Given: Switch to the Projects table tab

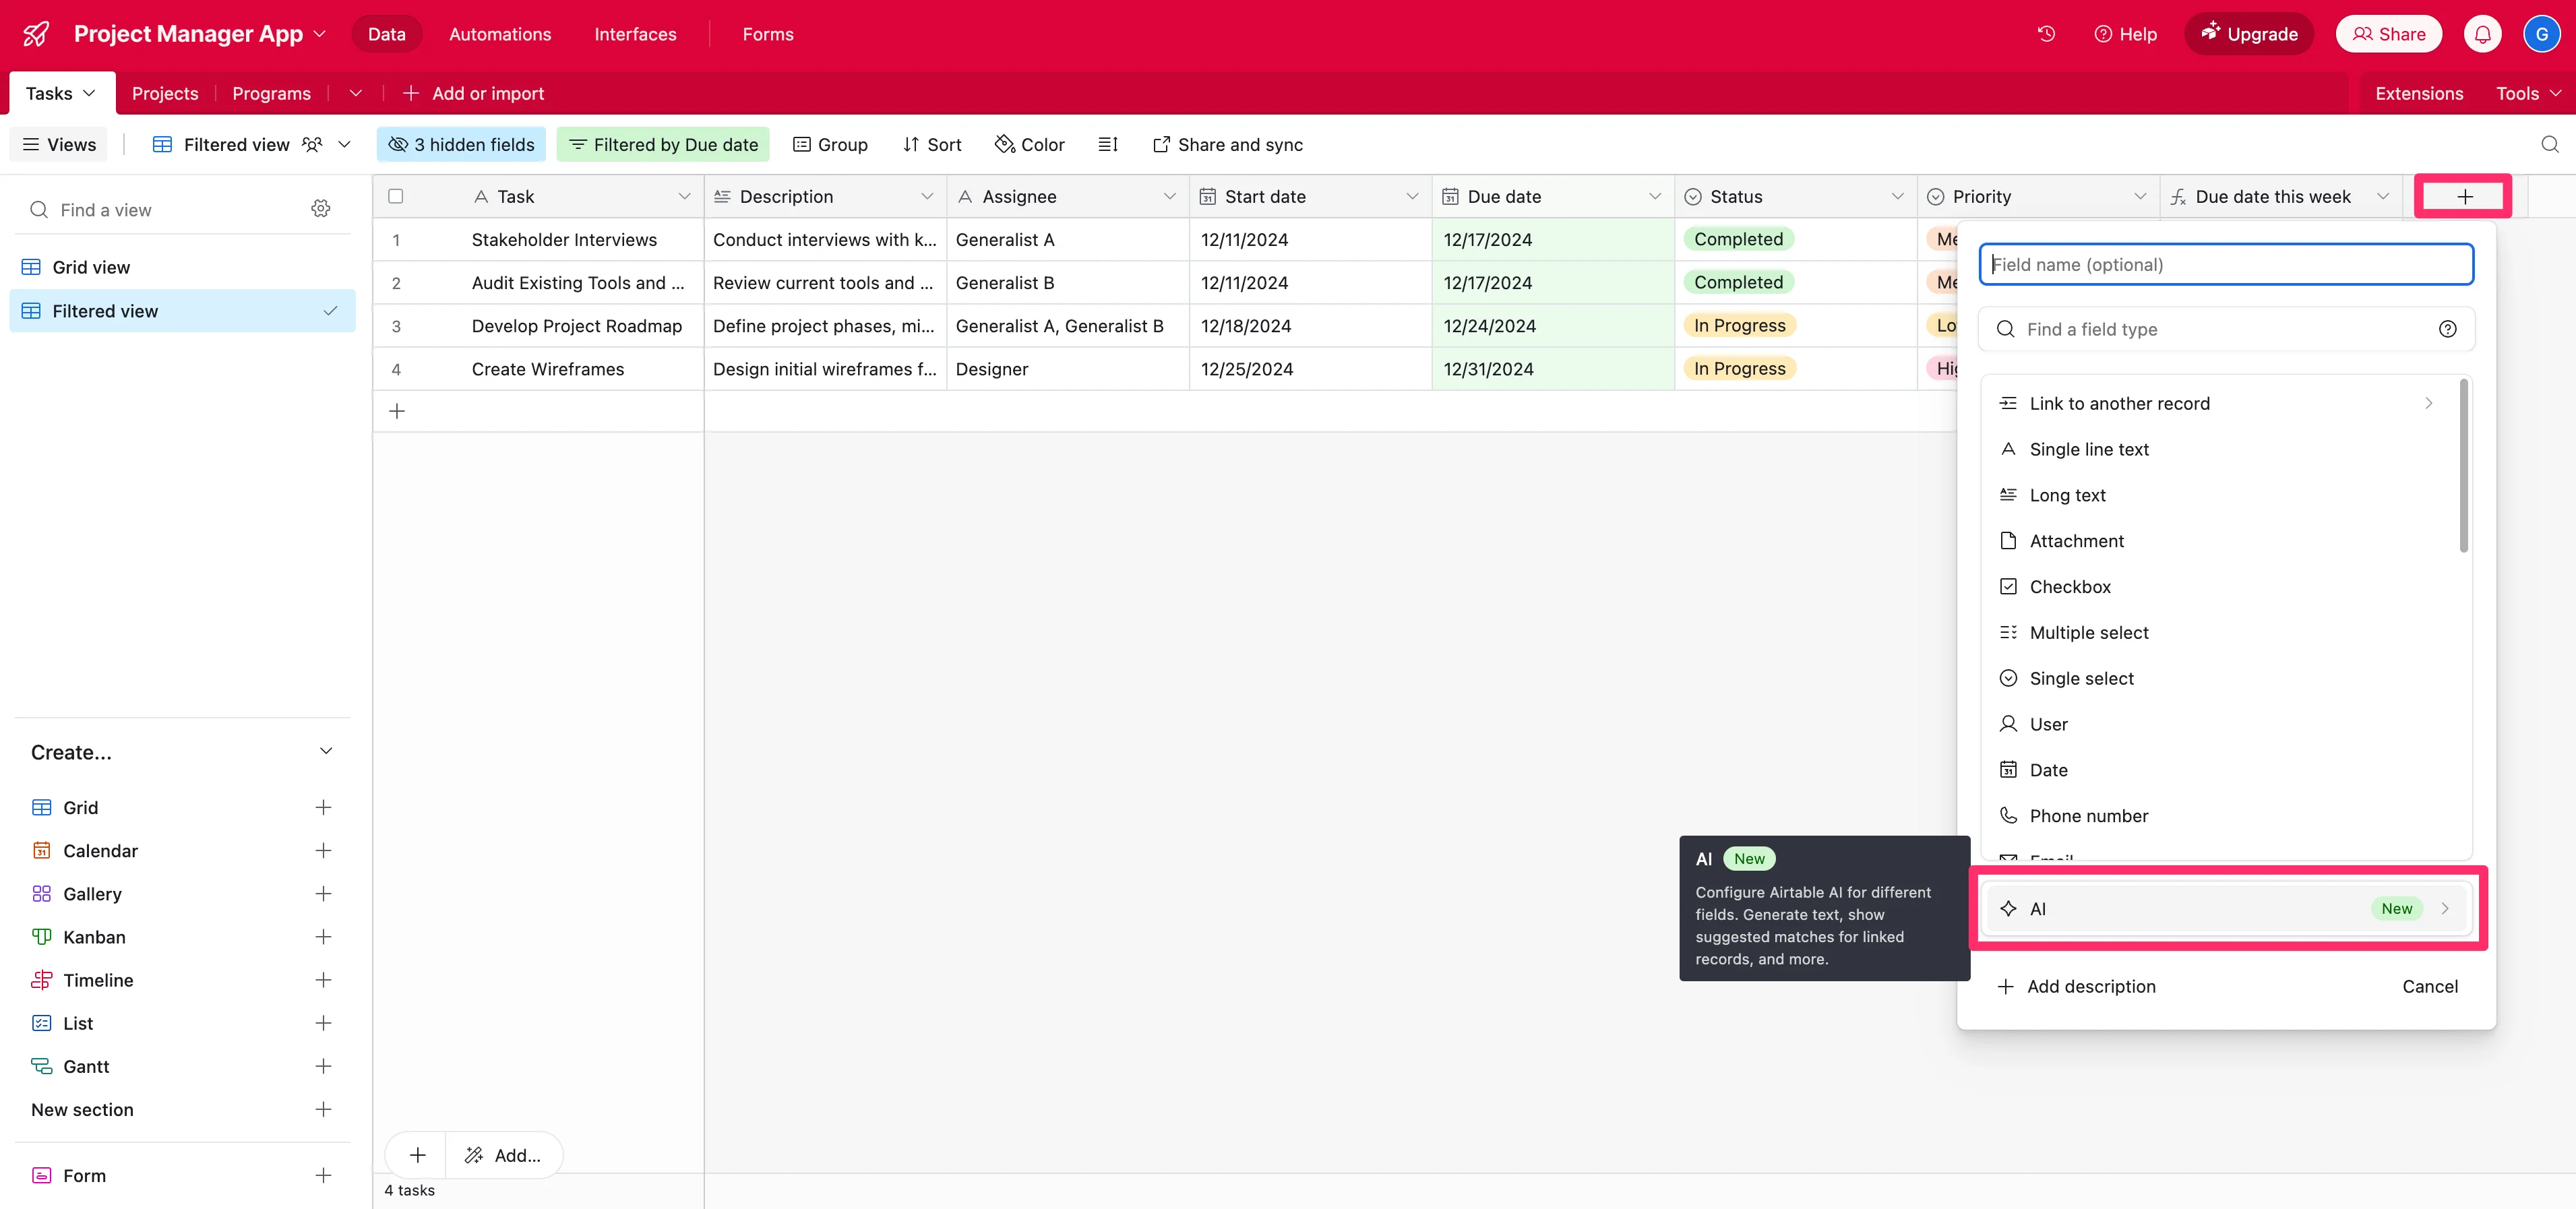Looking at the screenshot, I should [165, 94].
